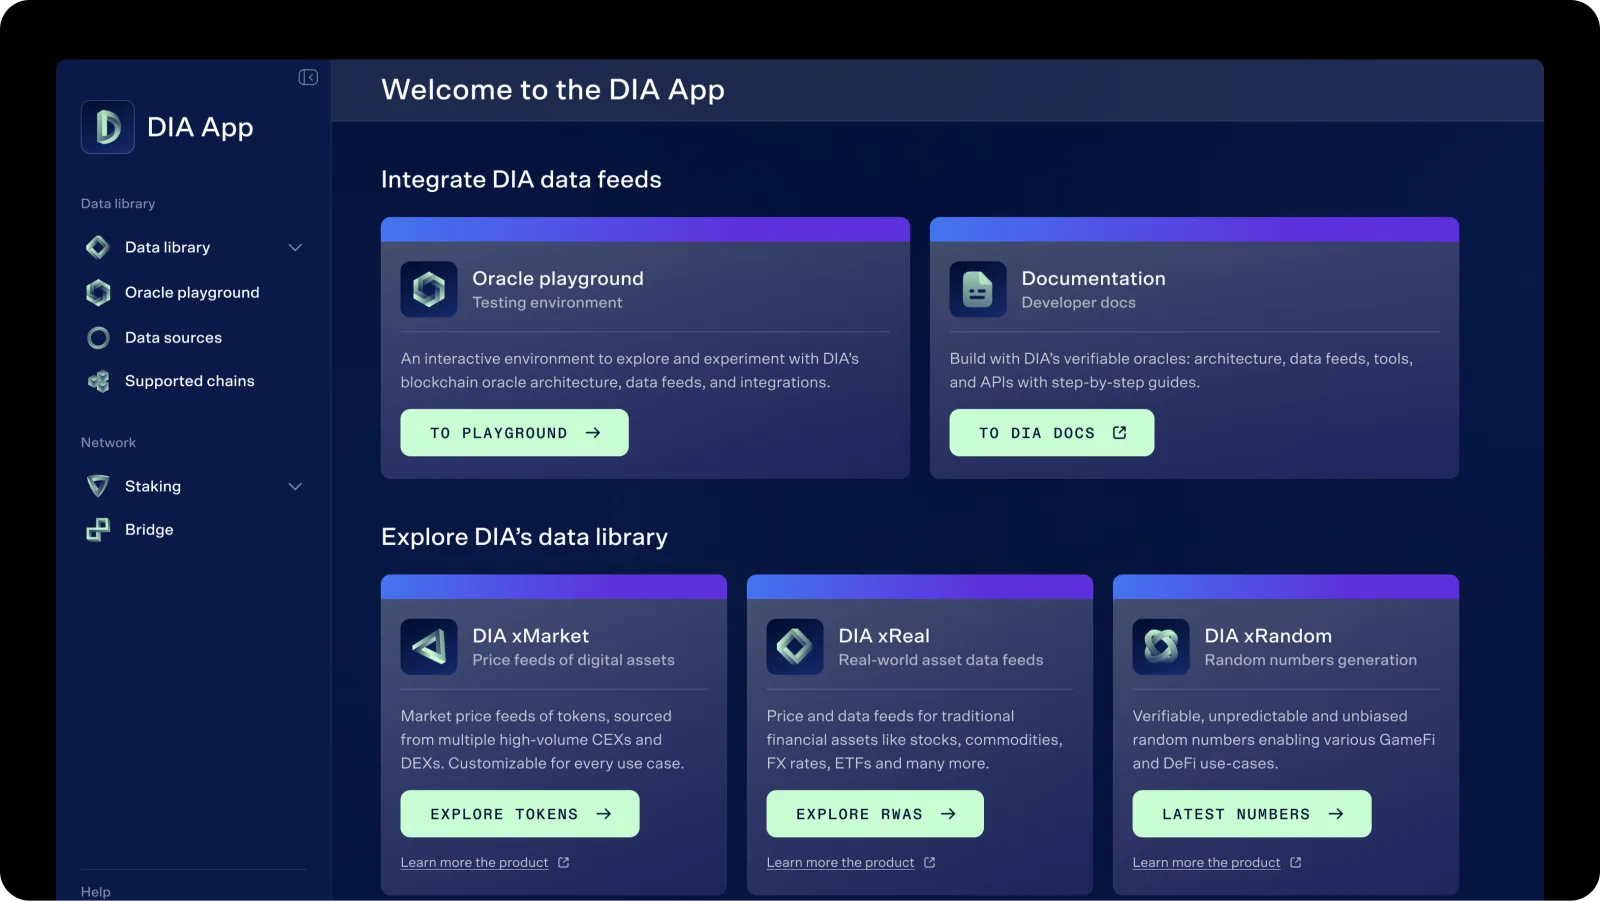Screen dimensions: 1600x901
Task: Click the LATEST NUMBERS button
Action: 1252,814
